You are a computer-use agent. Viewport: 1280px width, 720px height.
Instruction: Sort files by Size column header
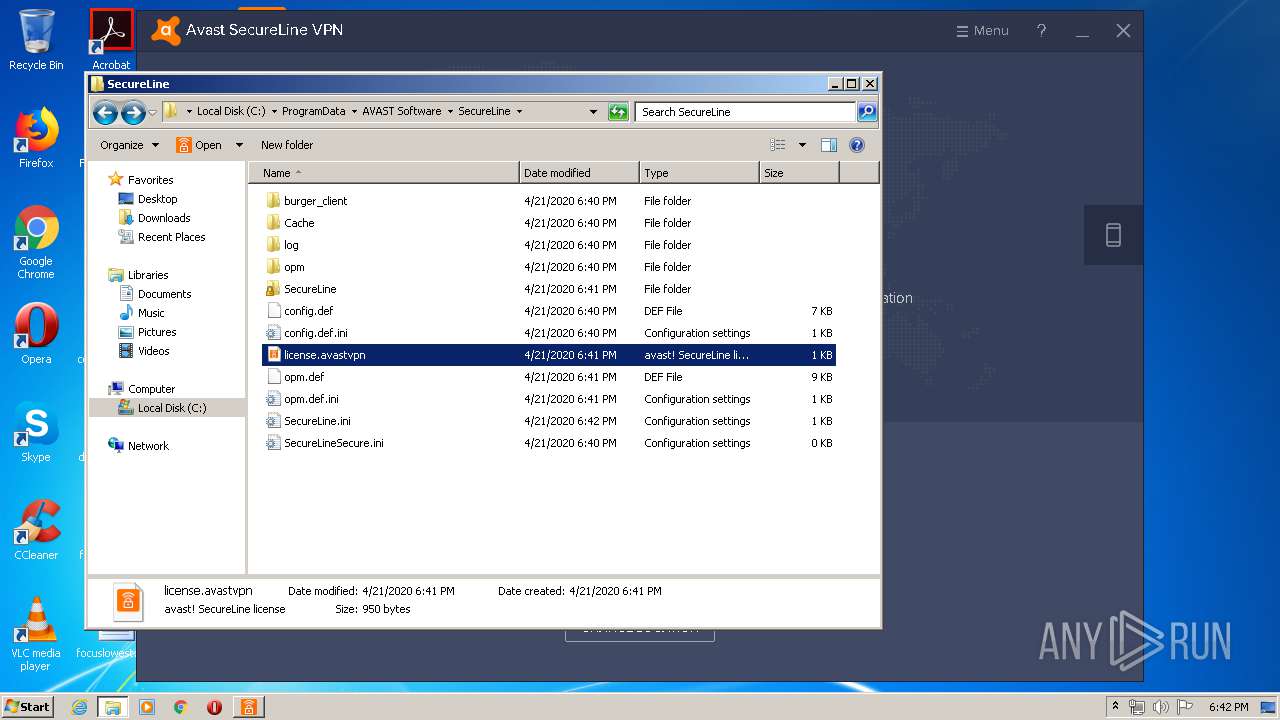coord(799,173)
